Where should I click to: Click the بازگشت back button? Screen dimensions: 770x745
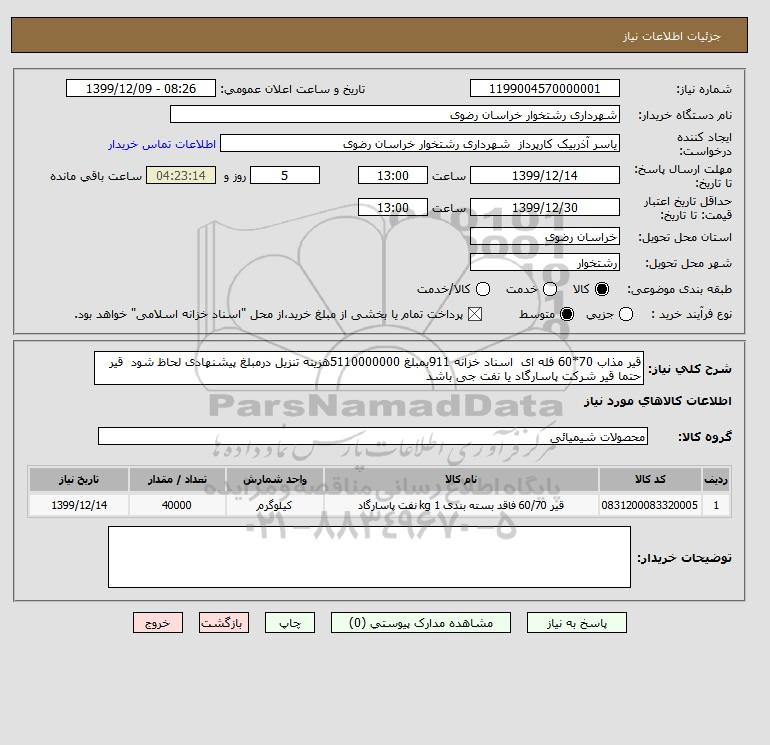pyautogui.click(x=224, y=623)
